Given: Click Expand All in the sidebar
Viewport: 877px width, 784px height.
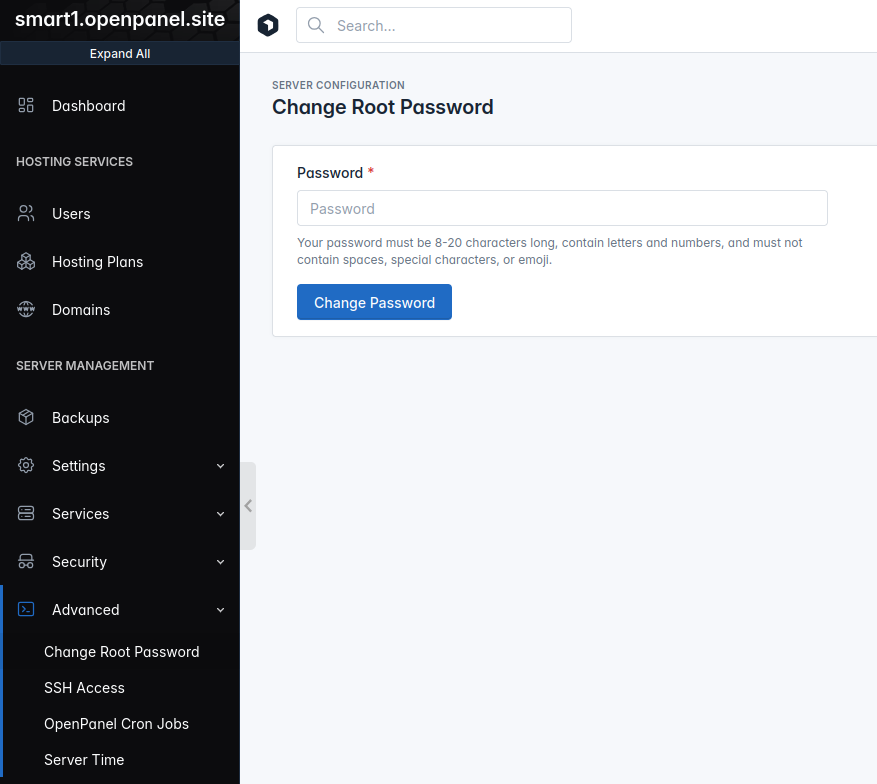Looking at the screenshot, I should (120, 54).
